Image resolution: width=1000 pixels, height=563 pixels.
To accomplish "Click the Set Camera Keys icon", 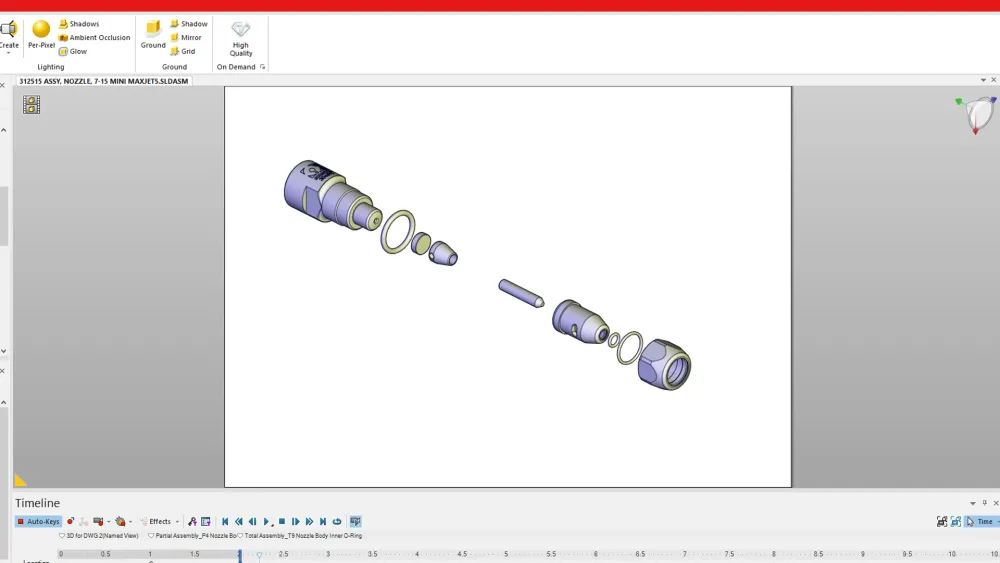I will (x=98, y=522).
